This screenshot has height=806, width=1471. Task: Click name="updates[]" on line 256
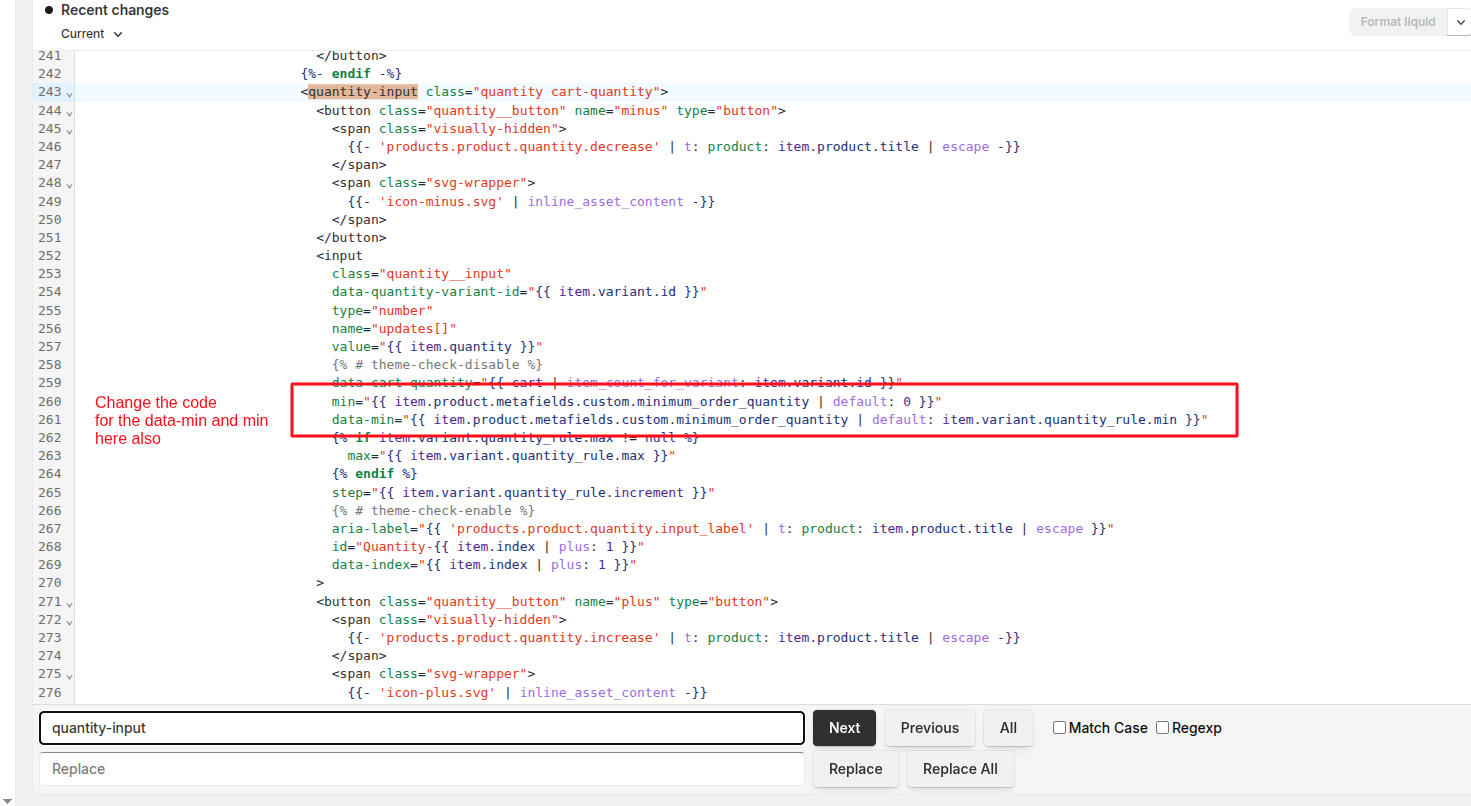click(394, 328)
